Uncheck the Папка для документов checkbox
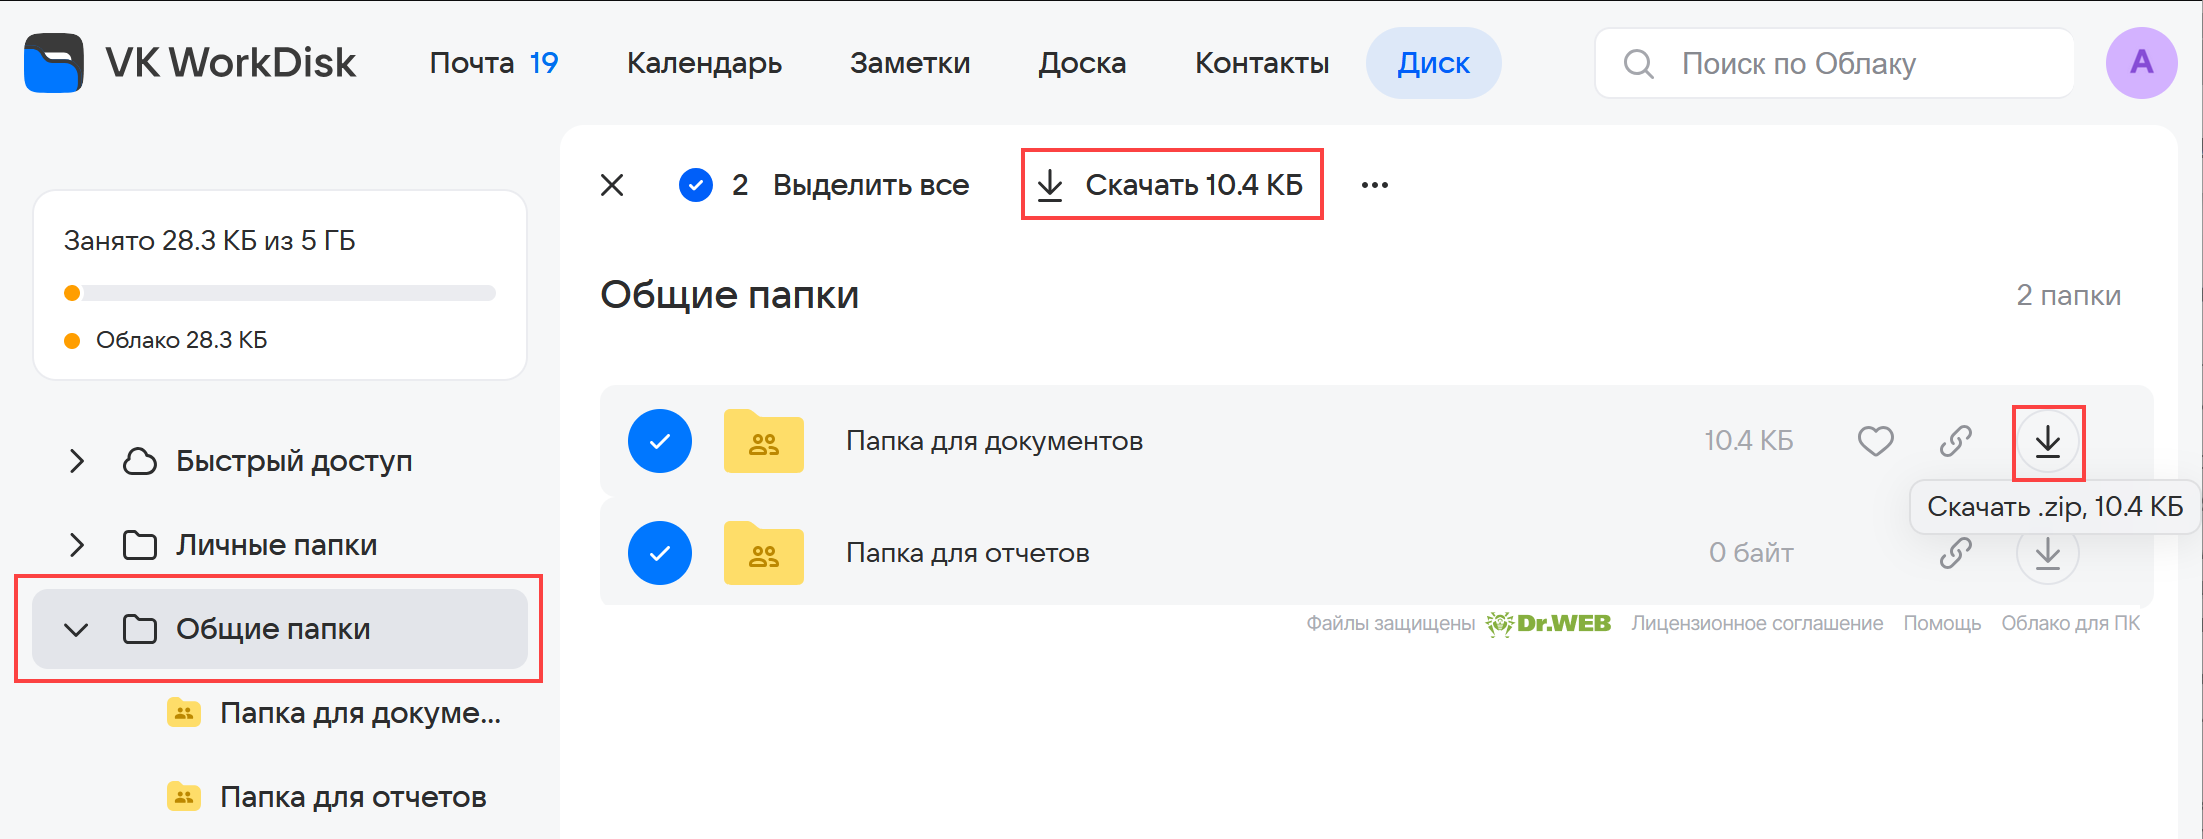 click(x=660, y=441)
